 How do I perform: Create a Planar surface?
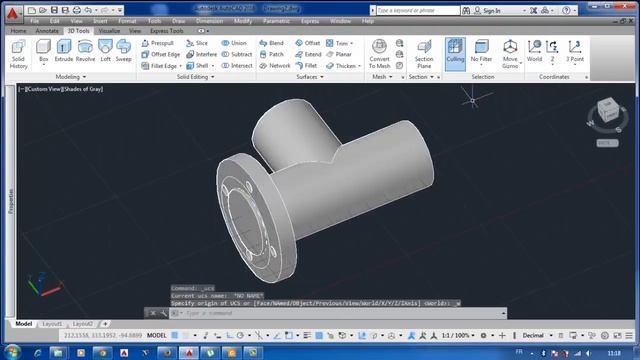[x=339, y=54]
